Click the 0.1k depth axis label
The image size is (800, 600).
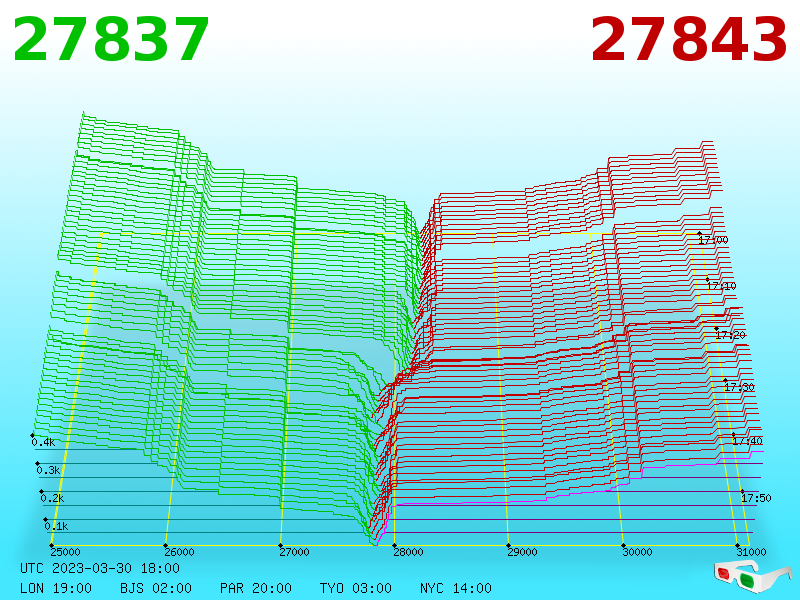click(57, 526)
